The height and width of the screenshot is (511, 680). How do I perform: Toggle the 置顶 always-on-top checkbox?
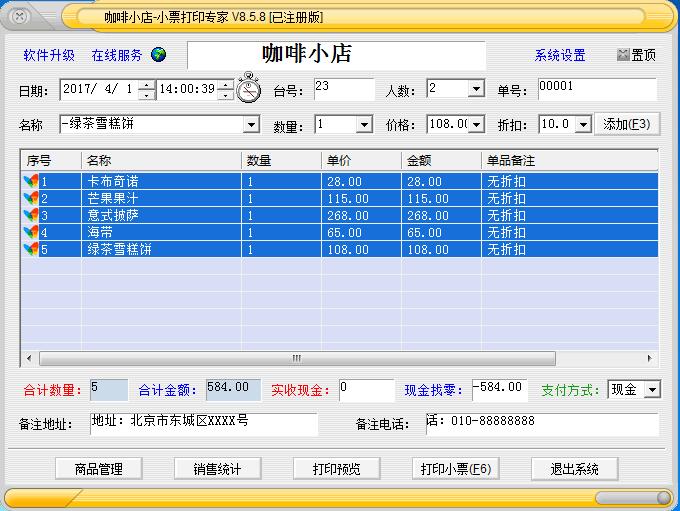point(623,55)
